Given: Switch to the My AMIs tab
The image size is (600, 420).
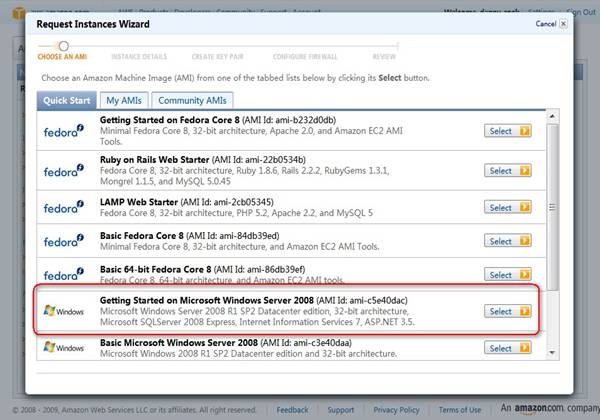Looking at the screenshot, I should point(125,100).
